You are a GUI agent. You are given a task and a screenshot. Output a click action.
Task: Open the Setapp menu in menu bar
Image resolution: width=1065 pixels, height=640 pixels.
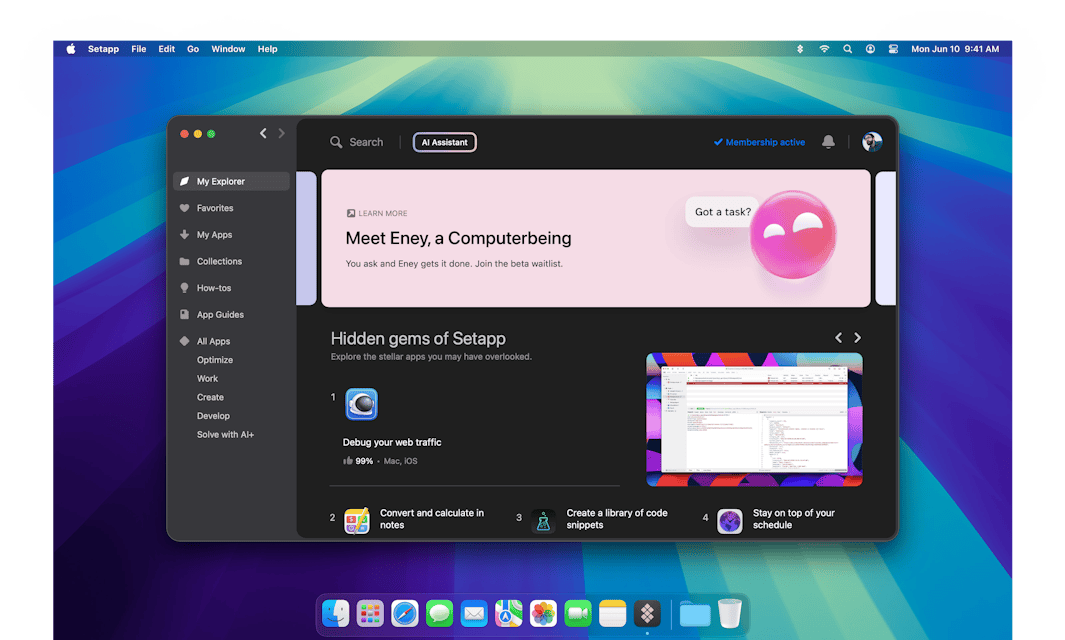point(103,49)
